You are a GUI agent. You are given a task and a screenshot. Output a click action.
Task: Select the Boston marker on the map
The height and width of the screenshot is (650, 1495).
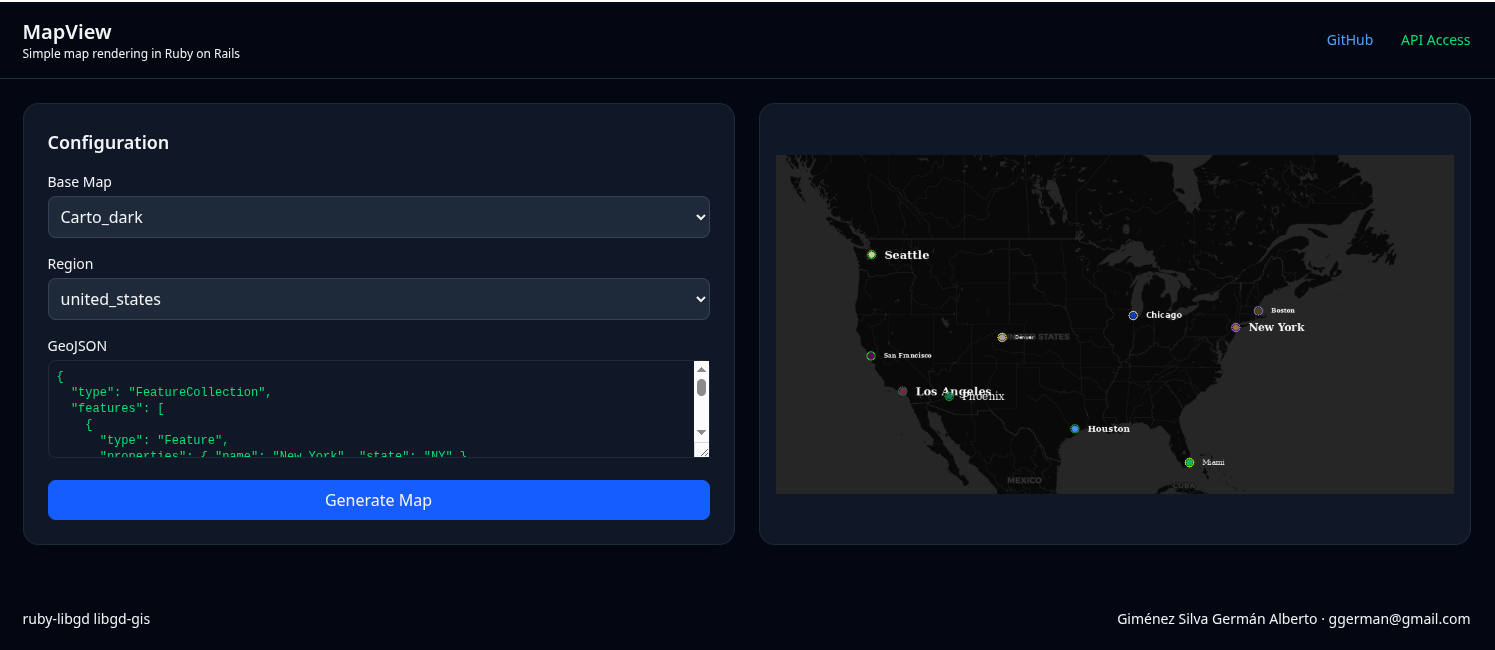pyautogui.click(x=1258, y=311)
